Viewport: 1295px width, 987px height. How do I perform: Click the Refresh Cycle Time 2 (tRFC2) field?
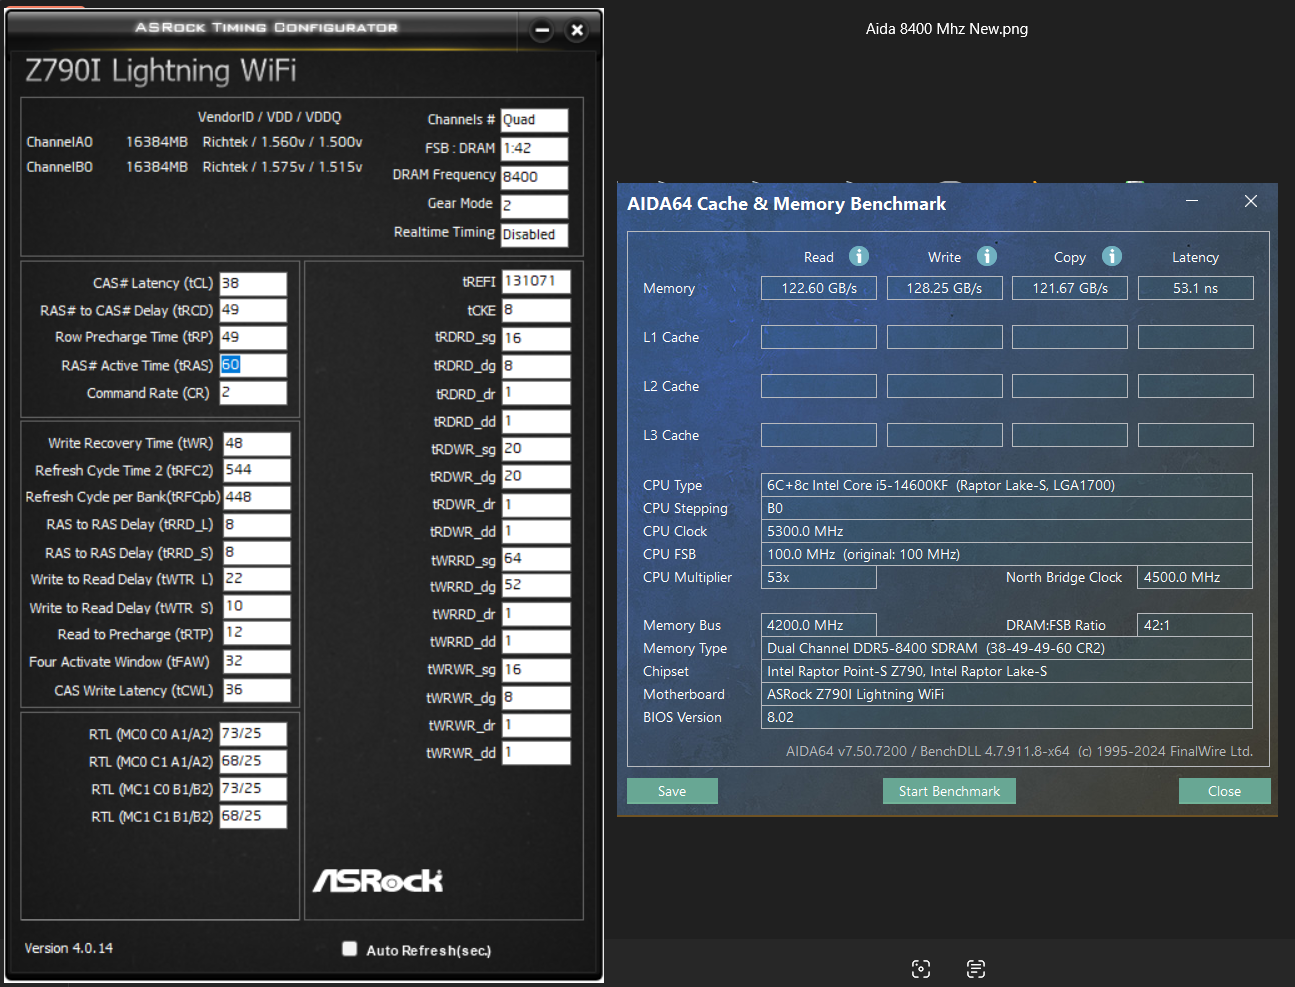click(257, 470)
